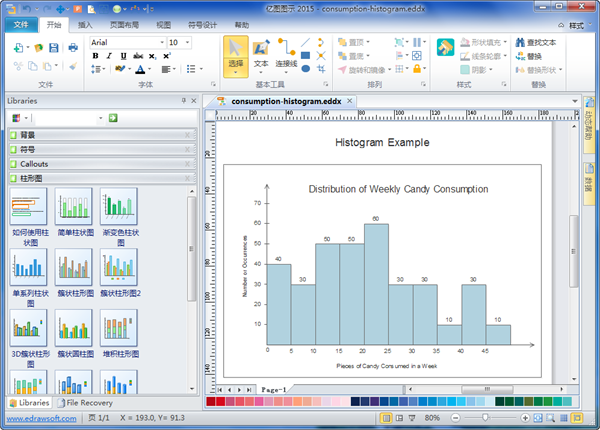
Task: Pick the dark navy color swatch
Action: (355, 401)
